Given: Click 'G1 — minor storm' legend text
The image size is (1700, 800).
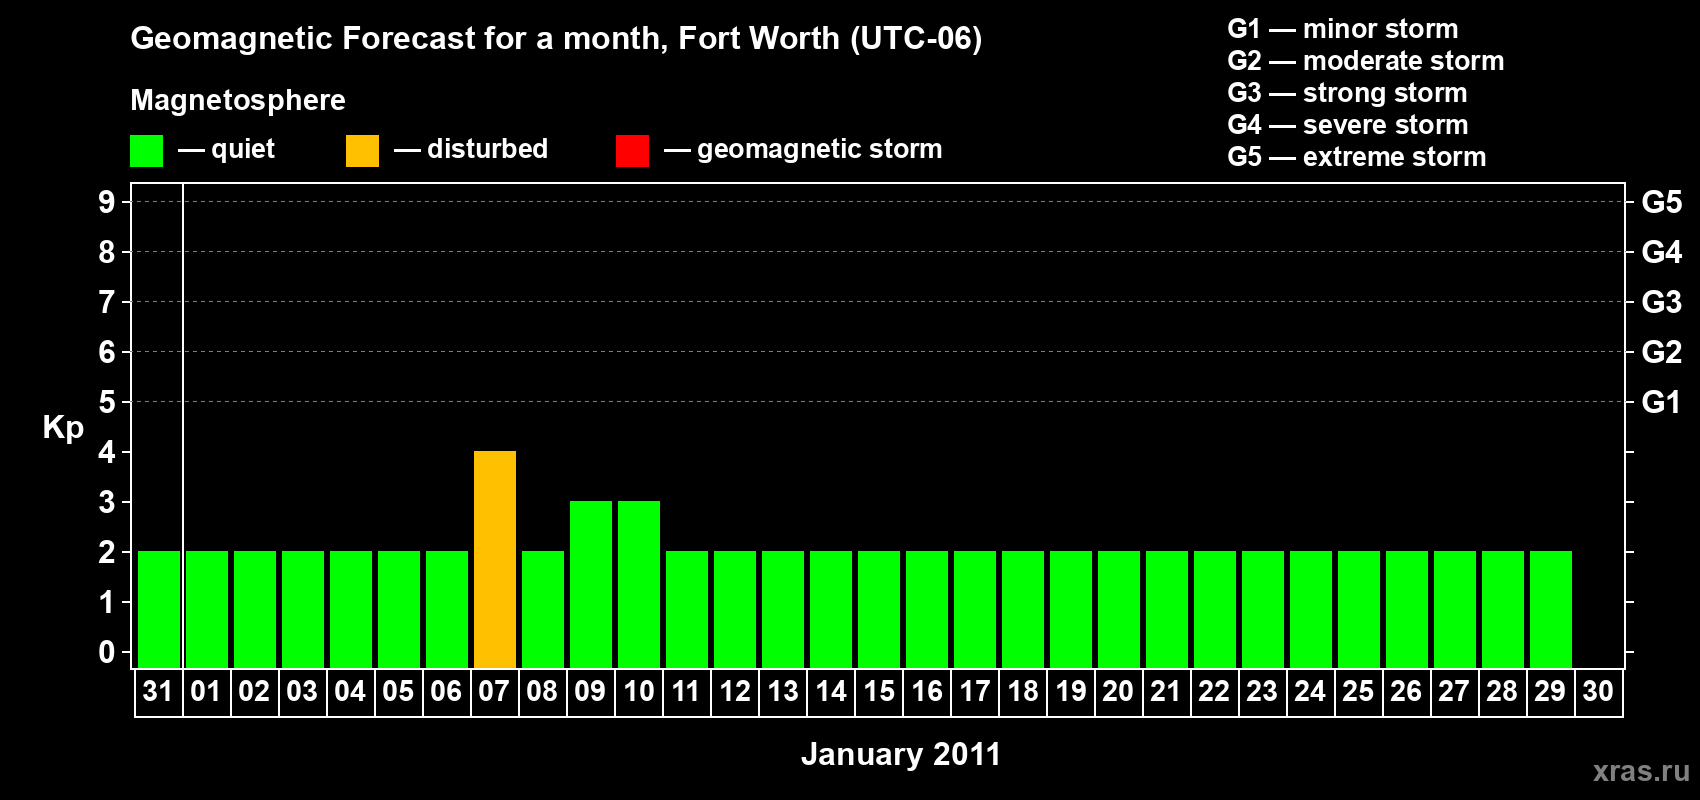Looking at the screenshot, I should pos(1343,29).
